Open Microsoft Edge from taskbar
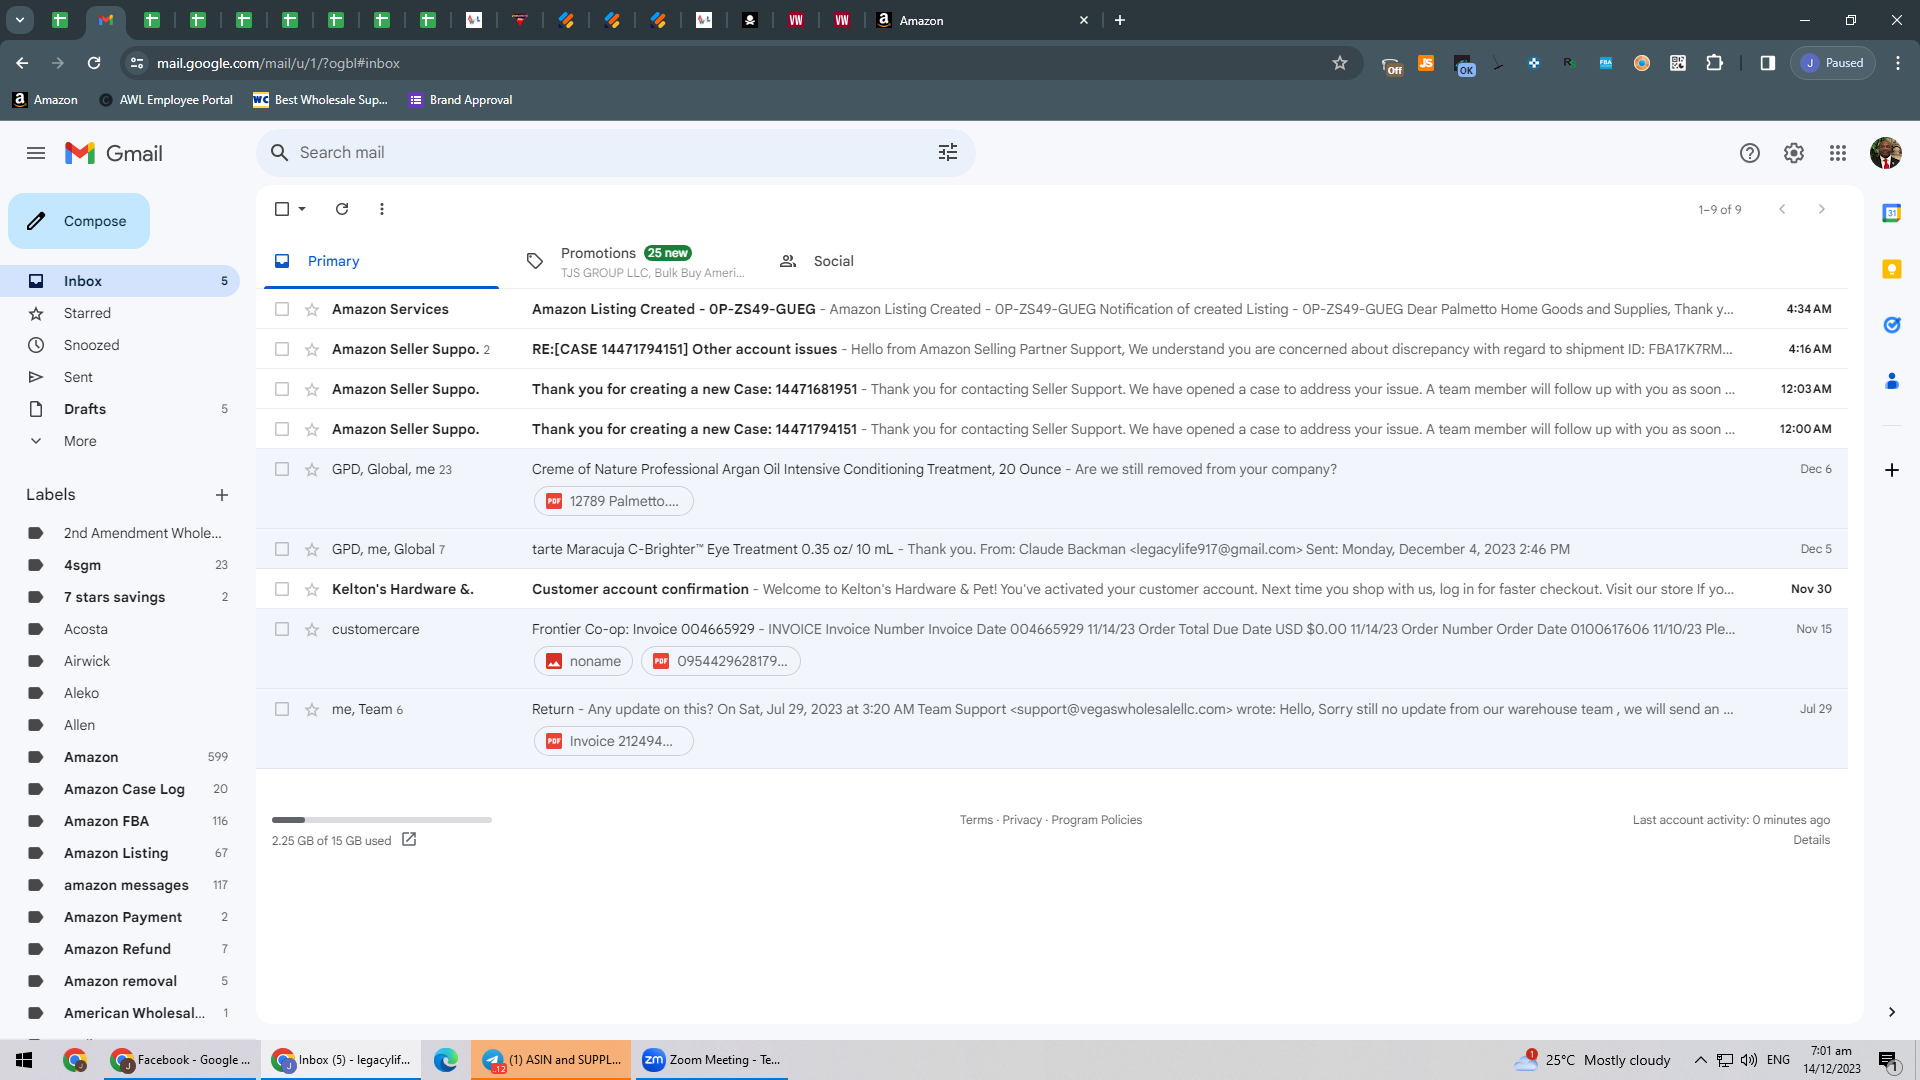The width and height of the screenshot is (1920, 1080). (x=446, y=1060)
